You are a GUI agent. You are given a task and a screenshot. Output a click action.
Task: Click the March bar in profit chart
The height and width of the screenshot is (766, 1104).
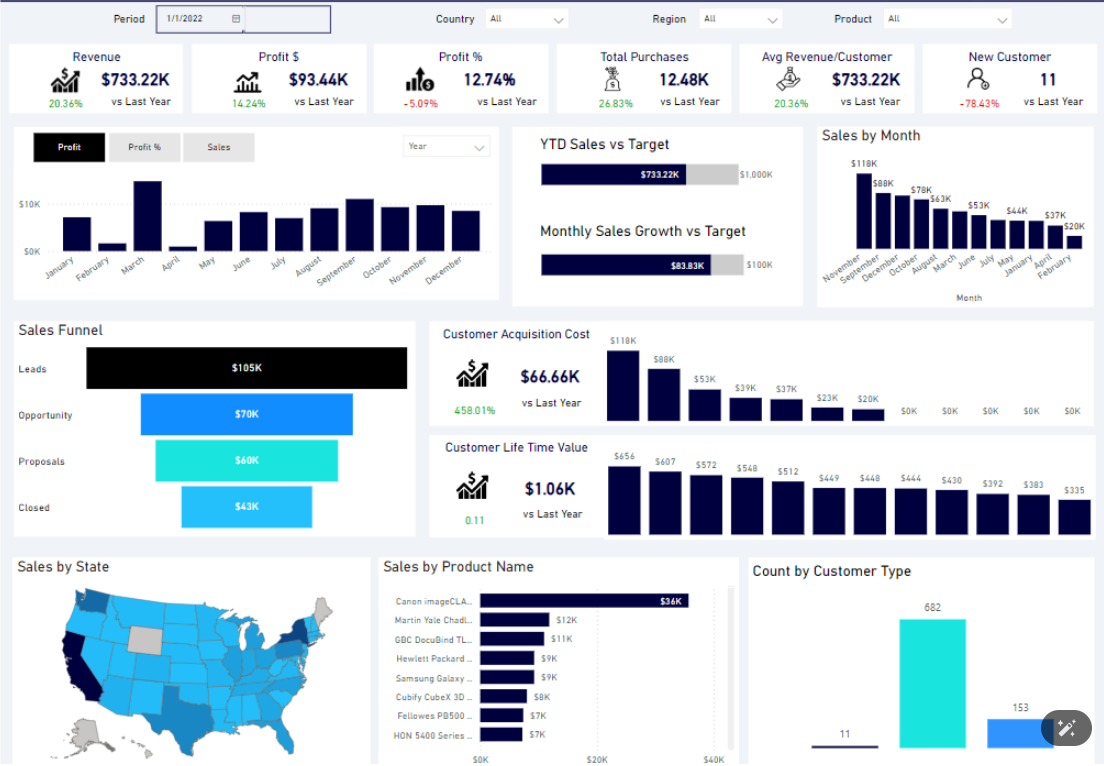pos(147,215)
